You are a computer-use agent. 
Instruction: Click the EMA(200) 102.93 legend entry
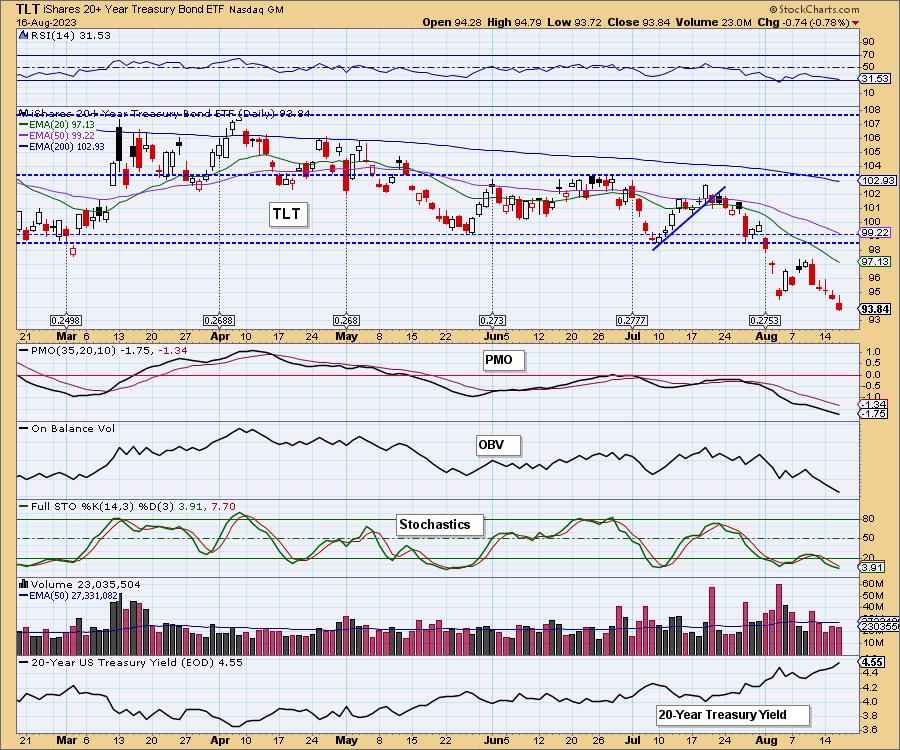tap(62, 146)
